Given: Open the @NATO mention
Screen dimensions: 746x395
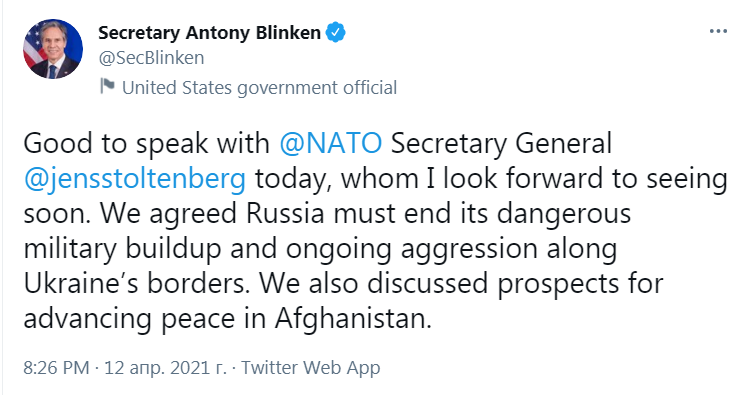Looking at the screenshot, I should pos(331,143).
